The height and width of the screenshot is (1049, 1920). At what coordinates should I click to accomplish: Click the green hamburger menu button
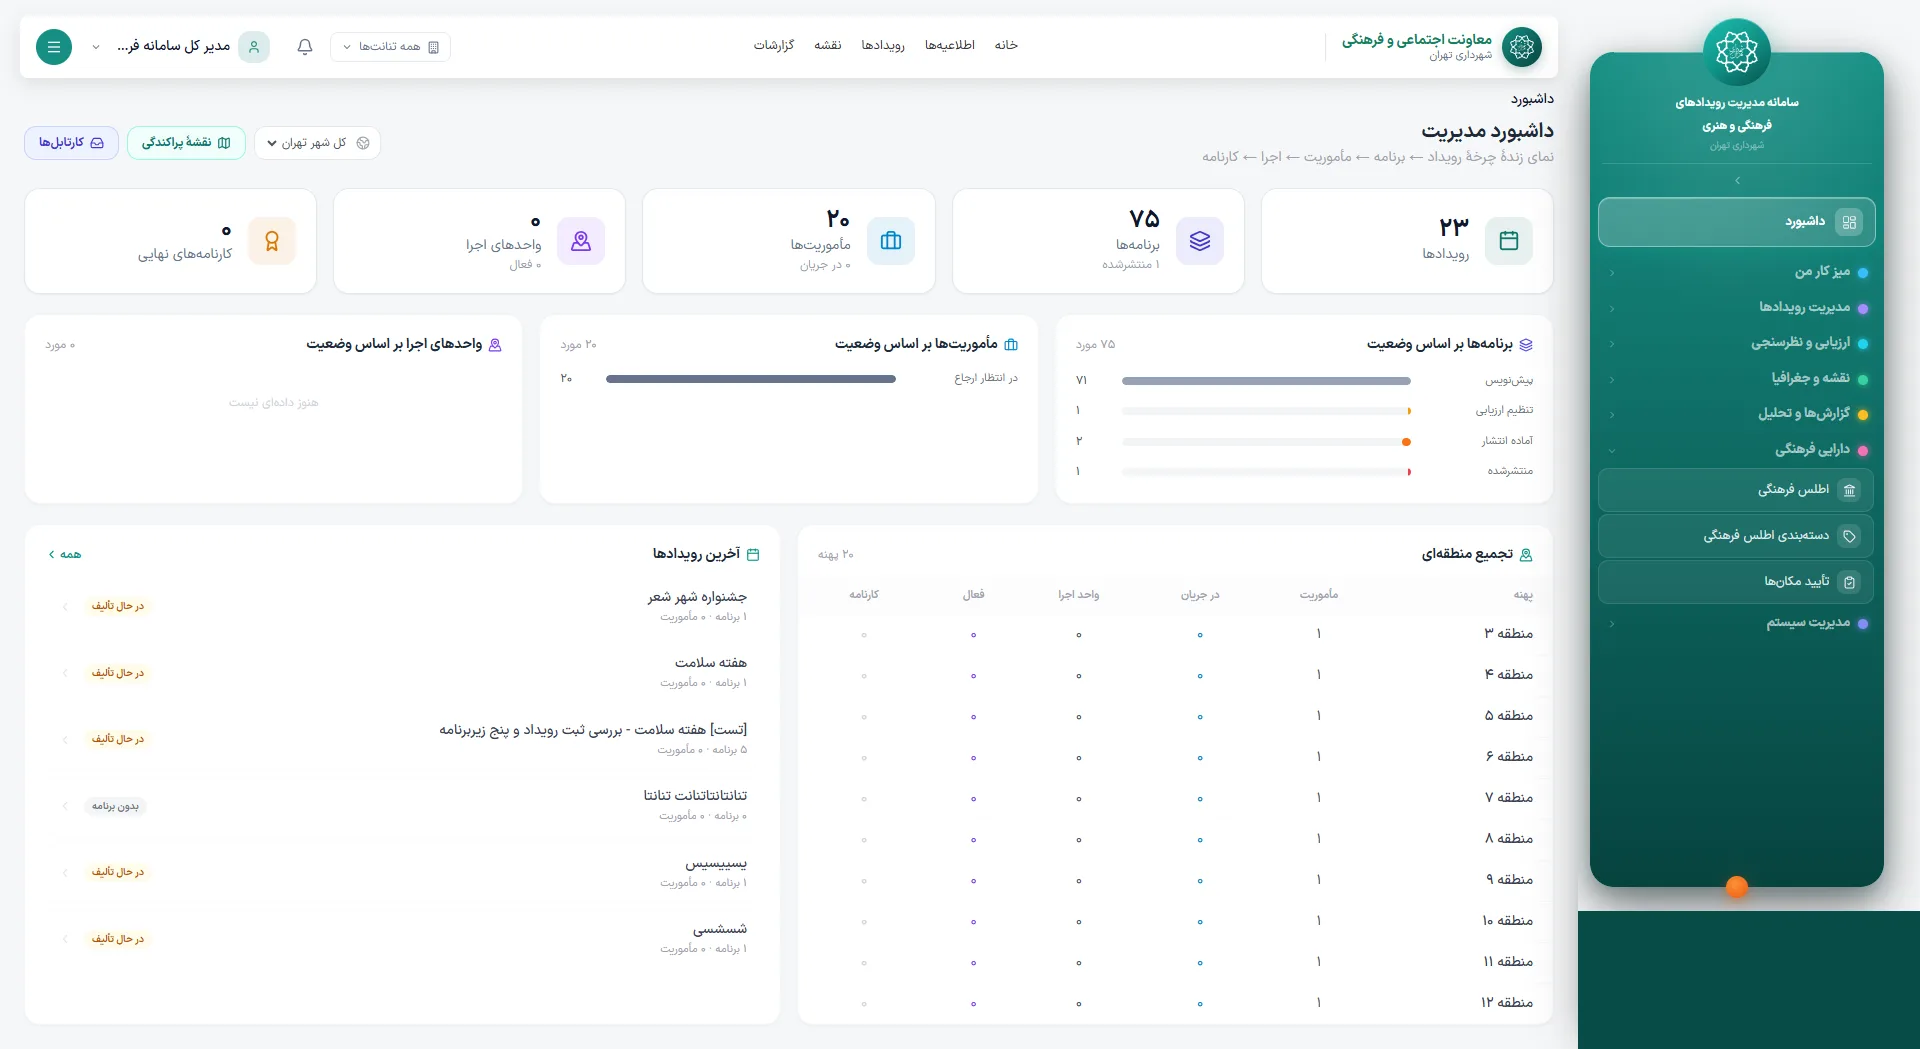pos(54,47)
